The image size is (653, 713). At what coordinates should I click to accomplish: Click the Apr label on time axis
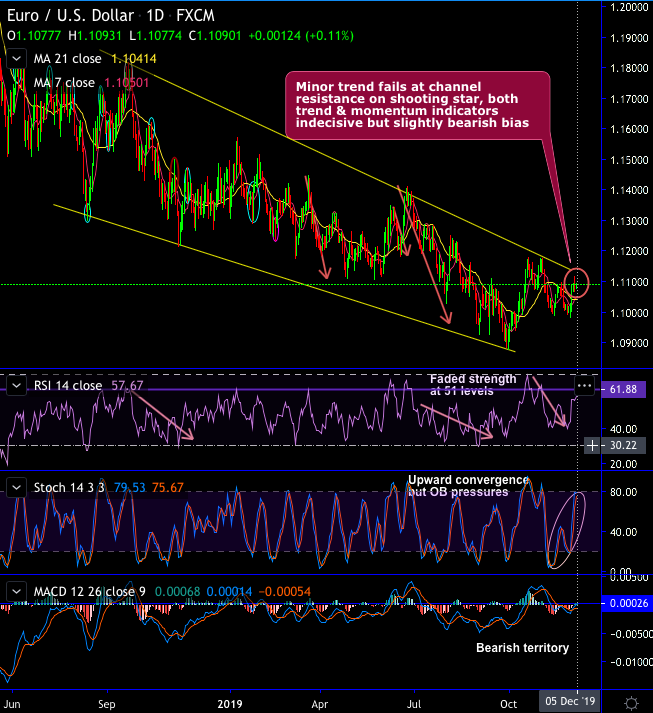320,704
